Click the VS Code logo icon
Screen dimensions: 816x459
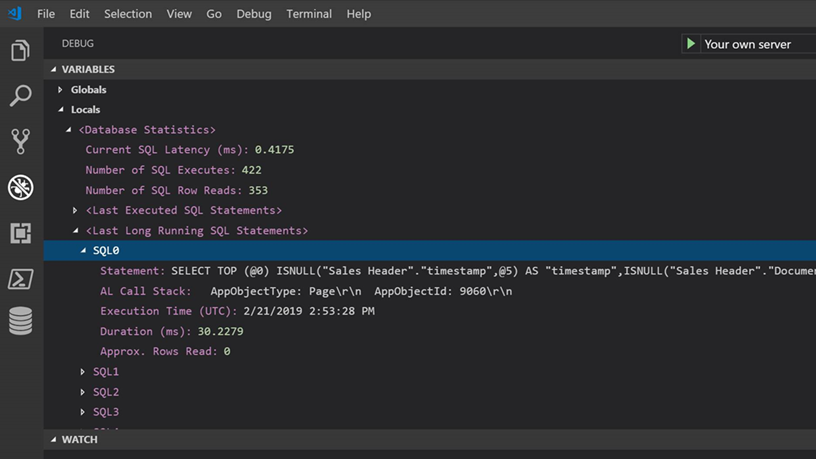coord(15,13)
